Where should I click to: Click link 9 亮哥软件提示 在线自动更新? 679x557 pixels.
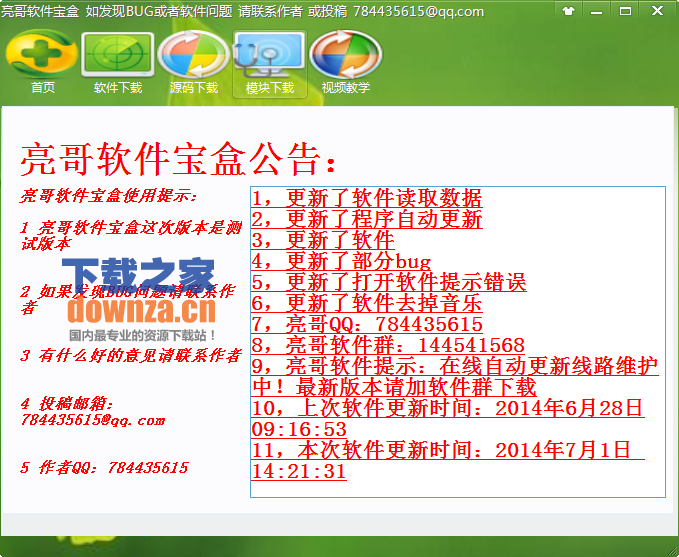click(455, 376)
